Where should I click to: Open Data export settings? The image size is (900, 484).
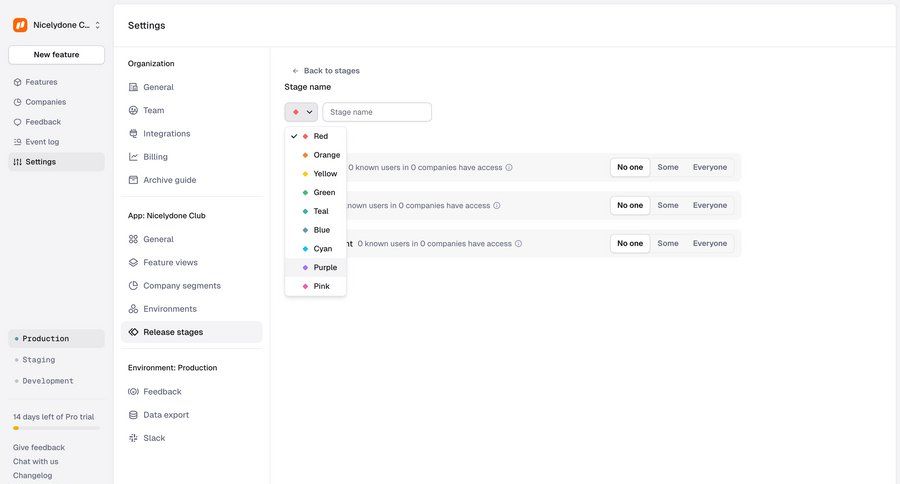pos(192,415)
